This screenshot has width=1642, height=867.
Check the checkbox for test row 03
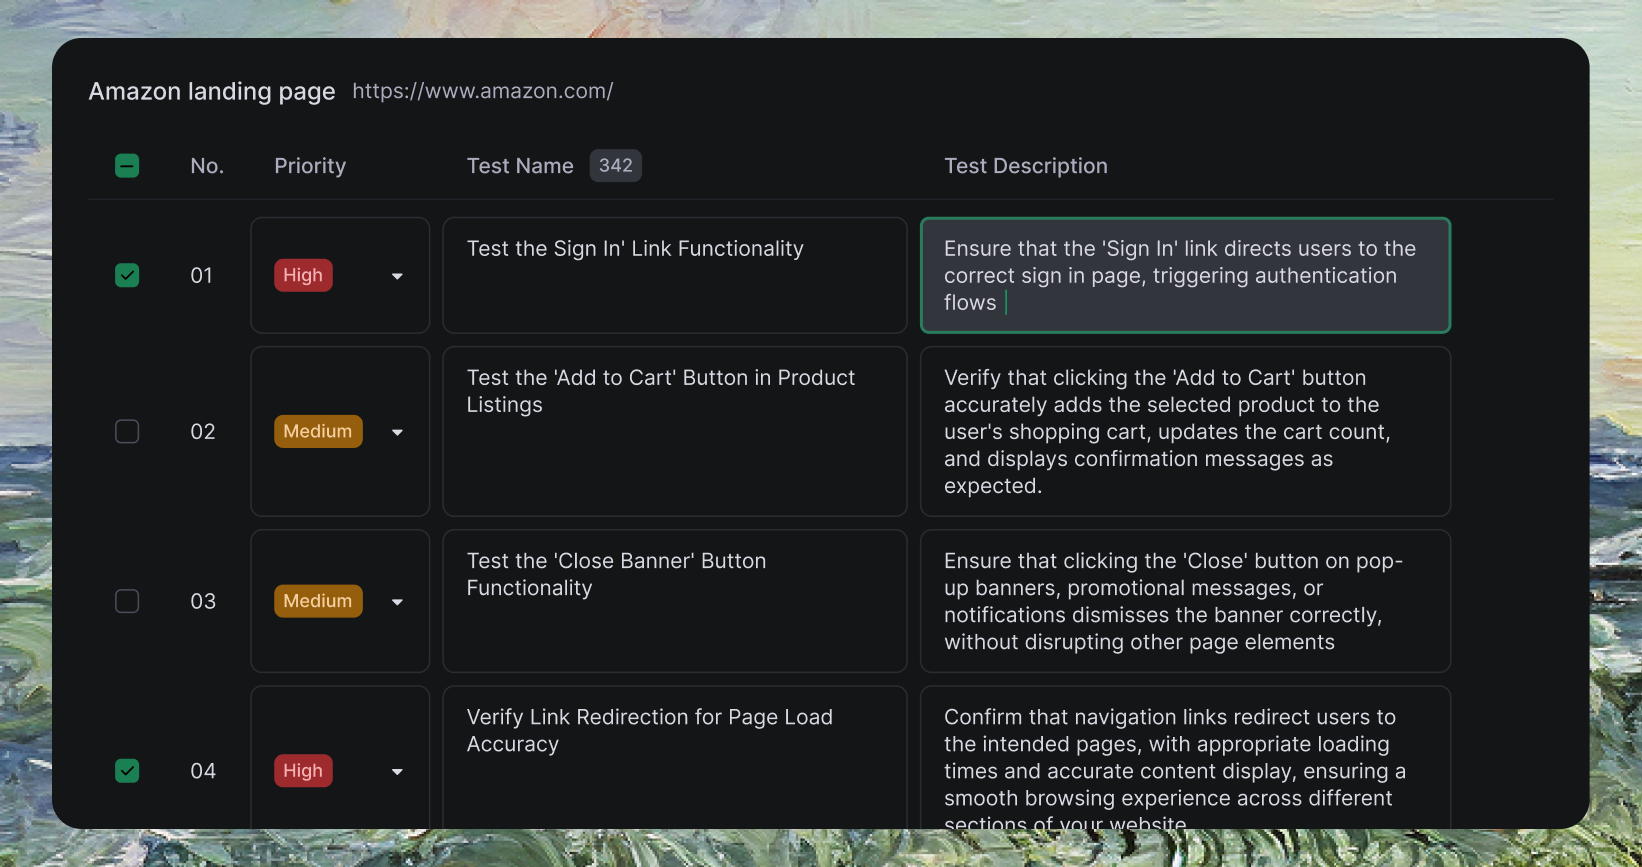point(127,601)
